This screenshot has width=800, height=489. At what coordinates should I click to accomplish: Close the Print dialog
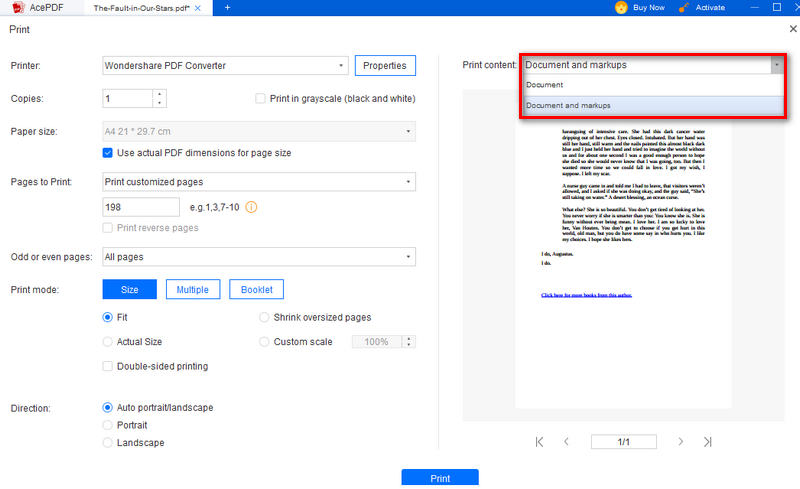[793, 29]
